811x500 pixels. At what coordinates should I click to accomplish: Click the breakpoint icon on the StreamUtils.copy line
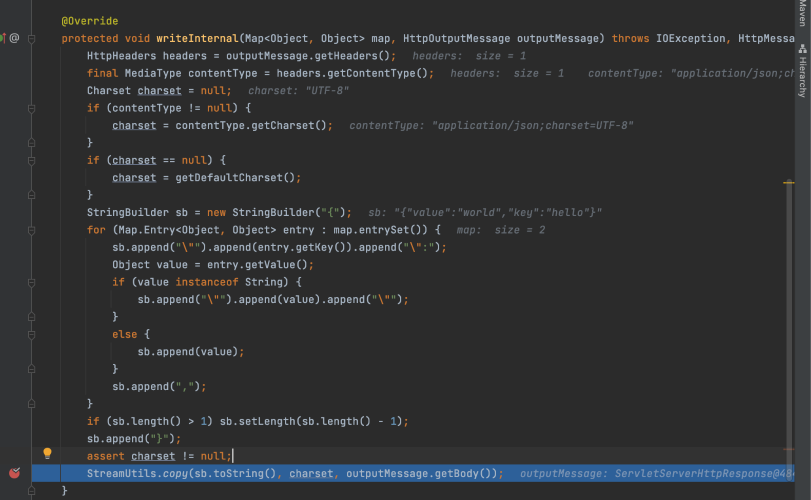pyautogui.click(x=14, y=473)
